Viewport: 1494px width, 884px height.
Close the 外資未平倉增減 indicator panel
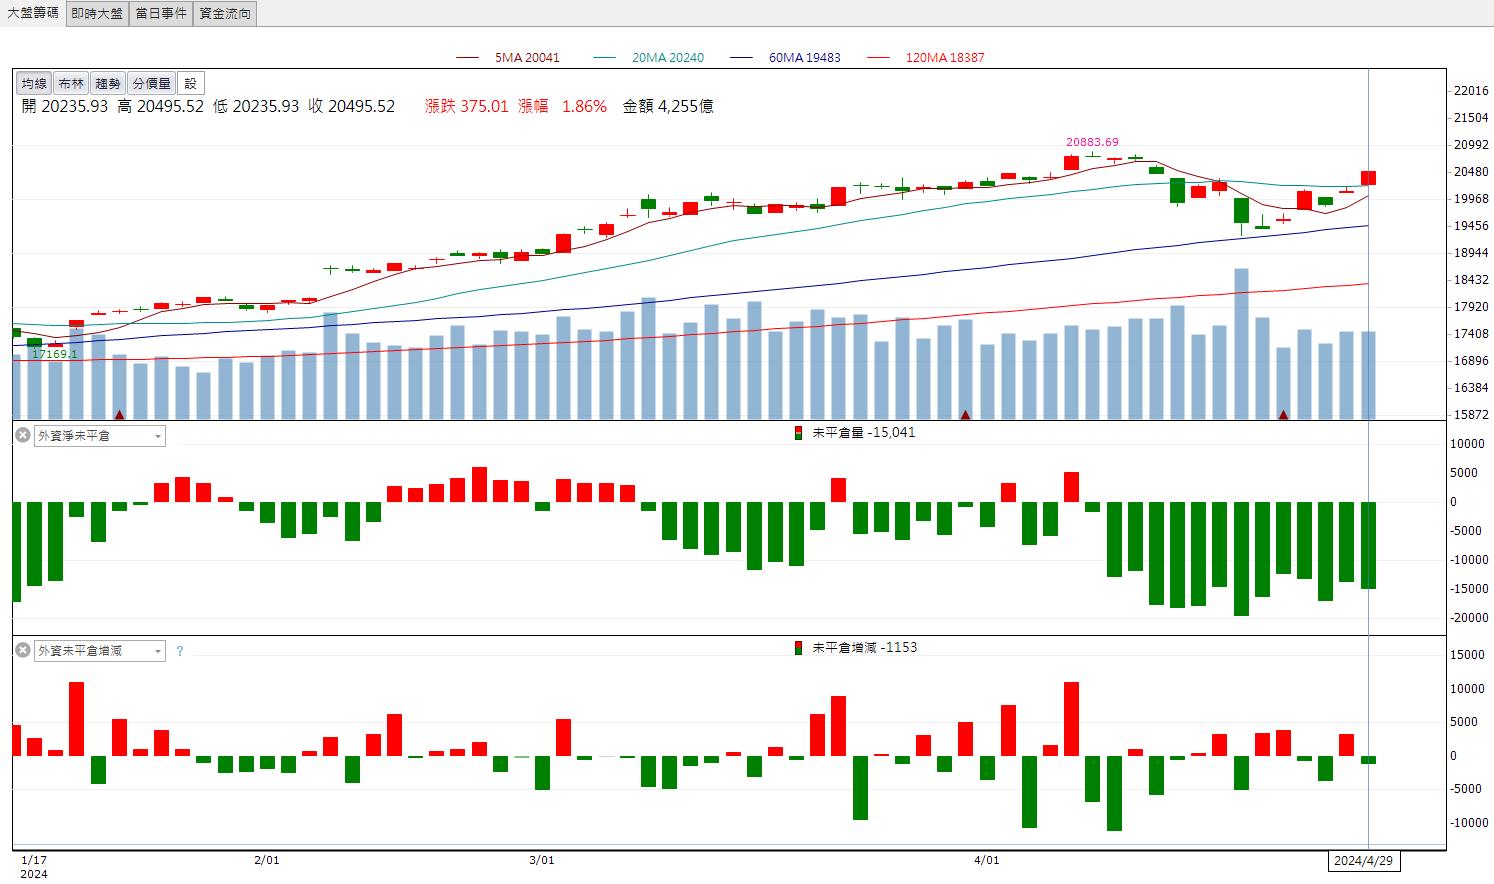click(22, 650)
